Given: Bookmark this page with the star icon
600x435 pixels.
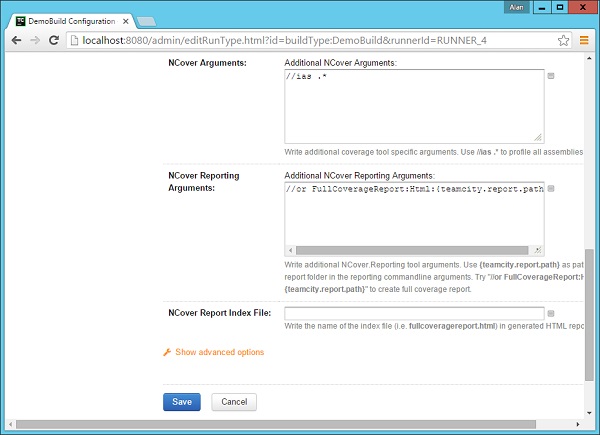Looking at the screenshot, I should coord(564,41).
